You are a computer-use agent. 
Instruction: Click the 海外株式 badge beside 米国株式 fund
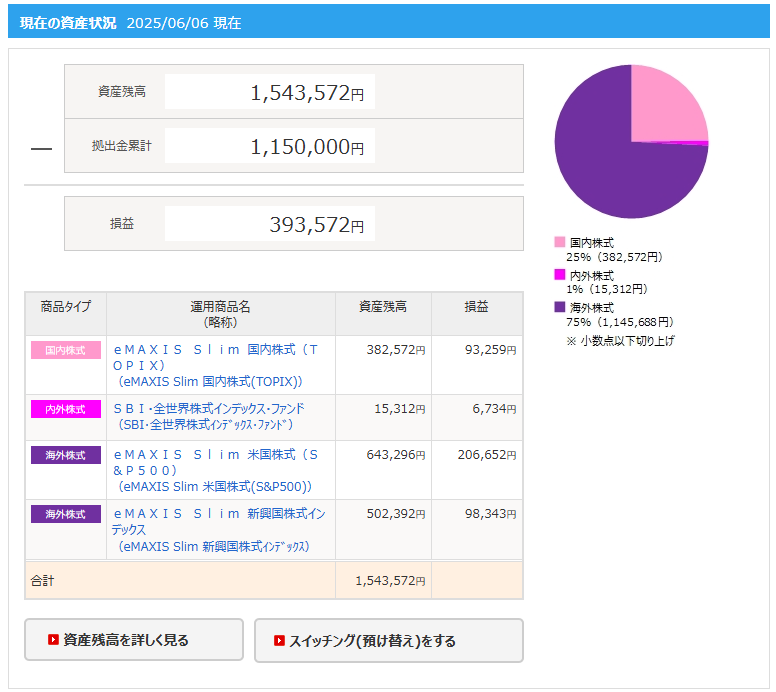(x=66, y=455)
